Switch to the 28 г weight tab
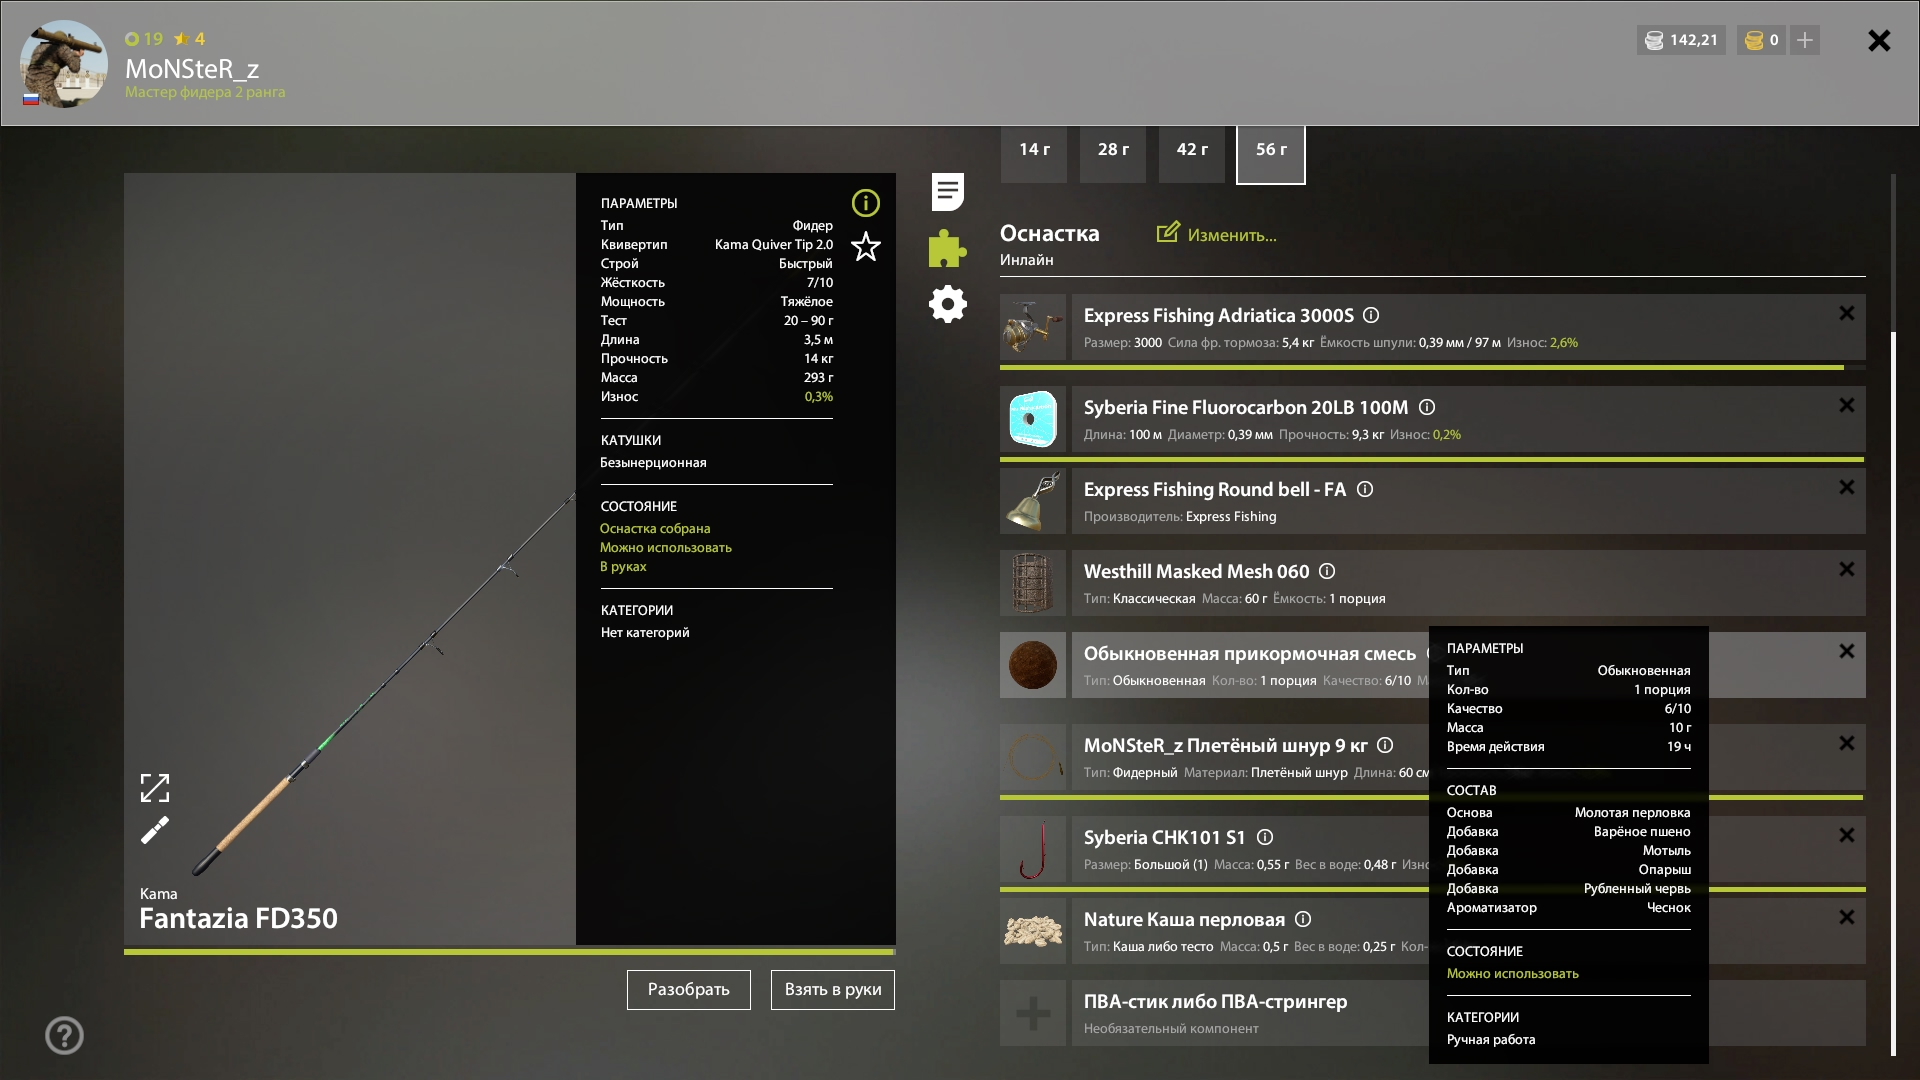This screenshot has height=1080, width=1920. (1113, 150)
